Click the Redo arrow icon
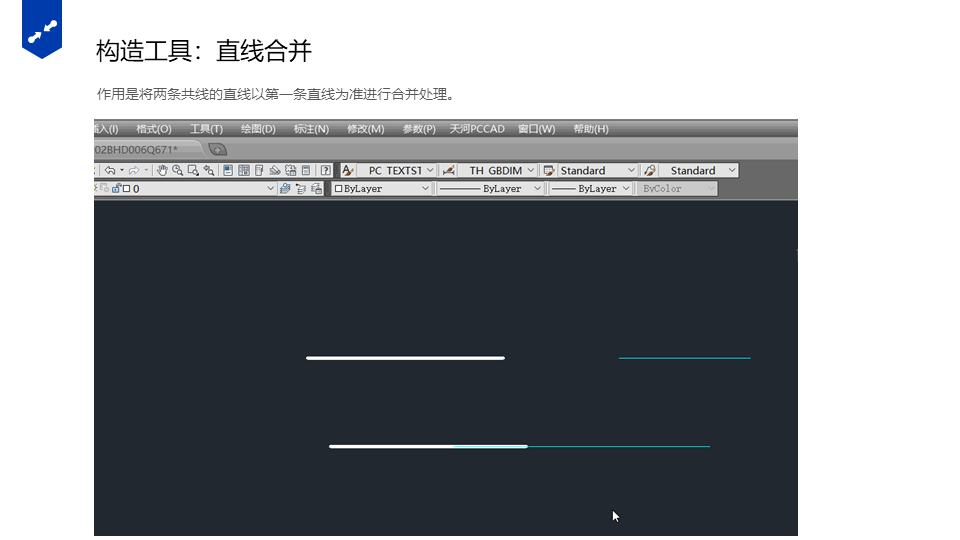This screenshot has width=960, height=540. point(133,170)
